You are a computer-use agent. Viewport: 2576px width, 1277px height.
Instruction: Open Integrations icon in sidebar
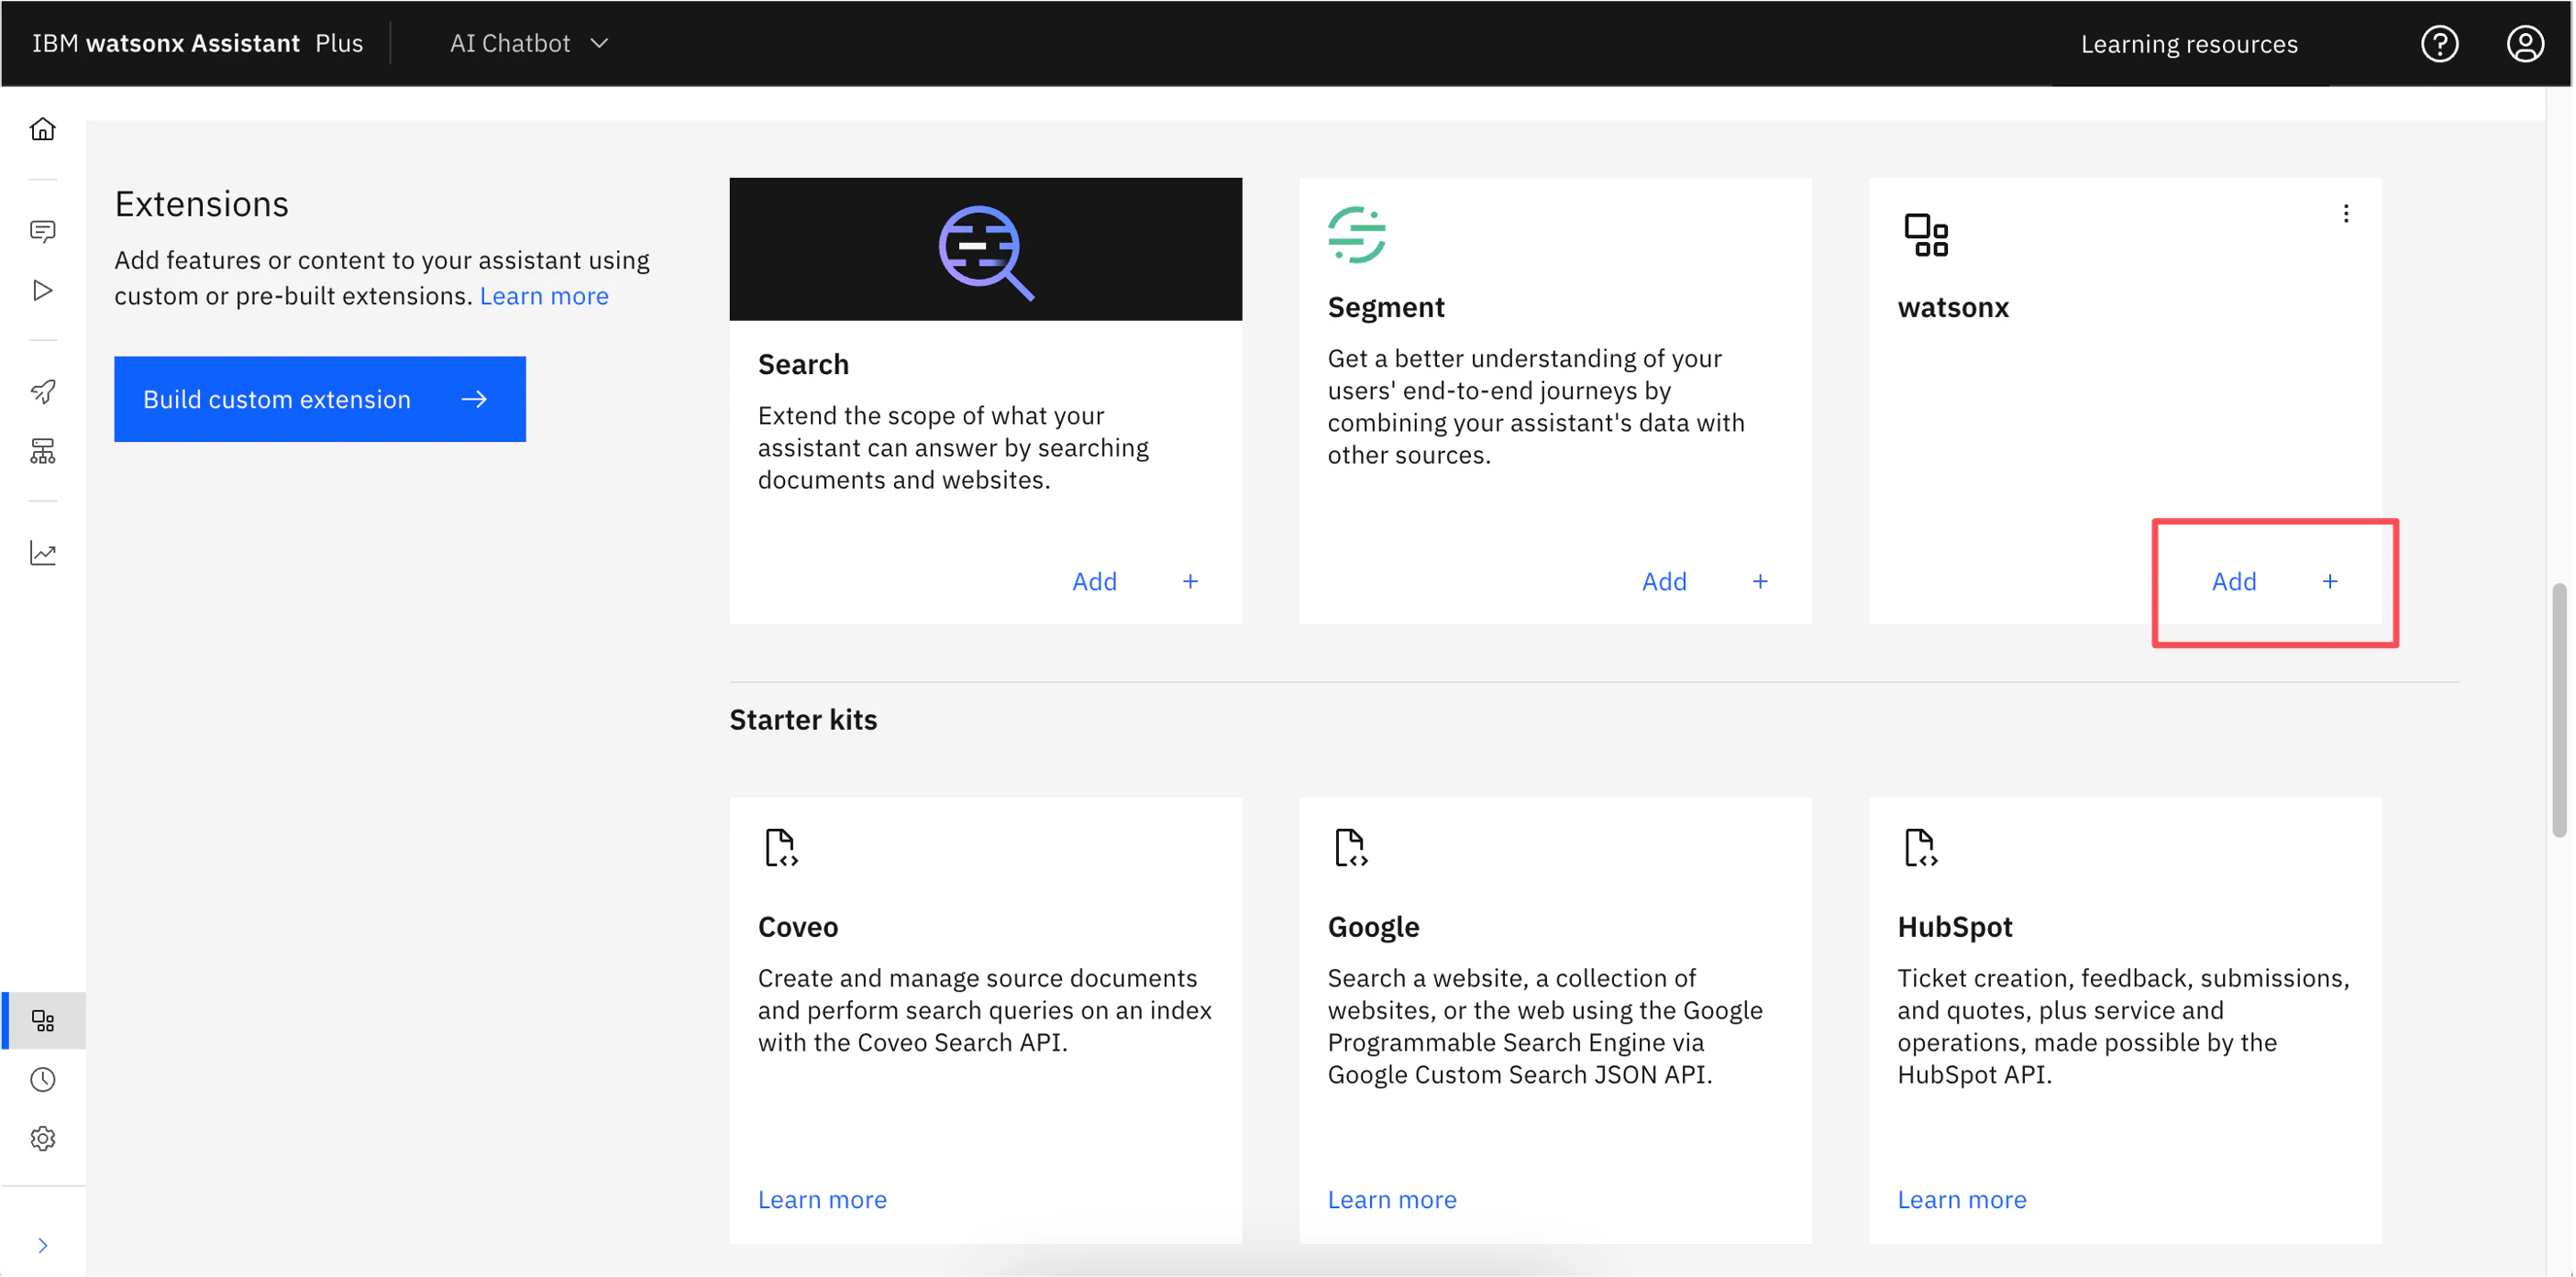(x=42, y=1020)
